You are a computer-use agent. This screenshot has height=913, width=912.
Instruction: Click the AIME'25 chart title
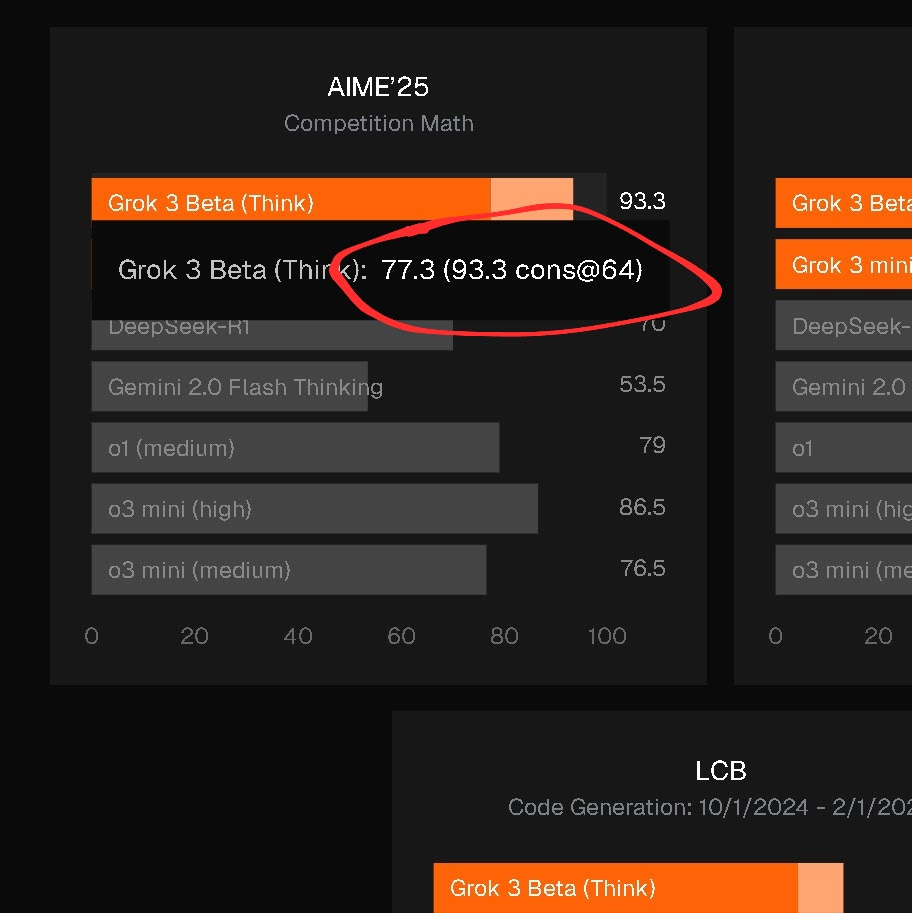(378, 87)
